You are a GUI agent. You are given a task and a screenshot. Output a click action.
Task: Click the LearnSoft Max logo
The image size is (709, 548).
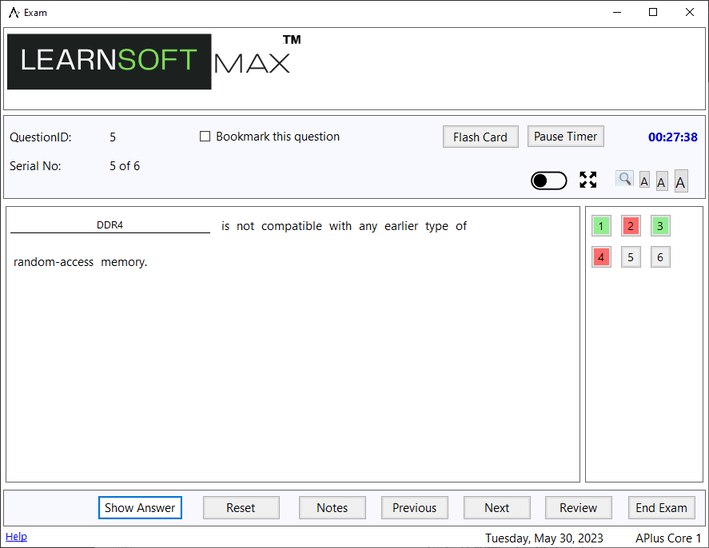coord(154,61)
